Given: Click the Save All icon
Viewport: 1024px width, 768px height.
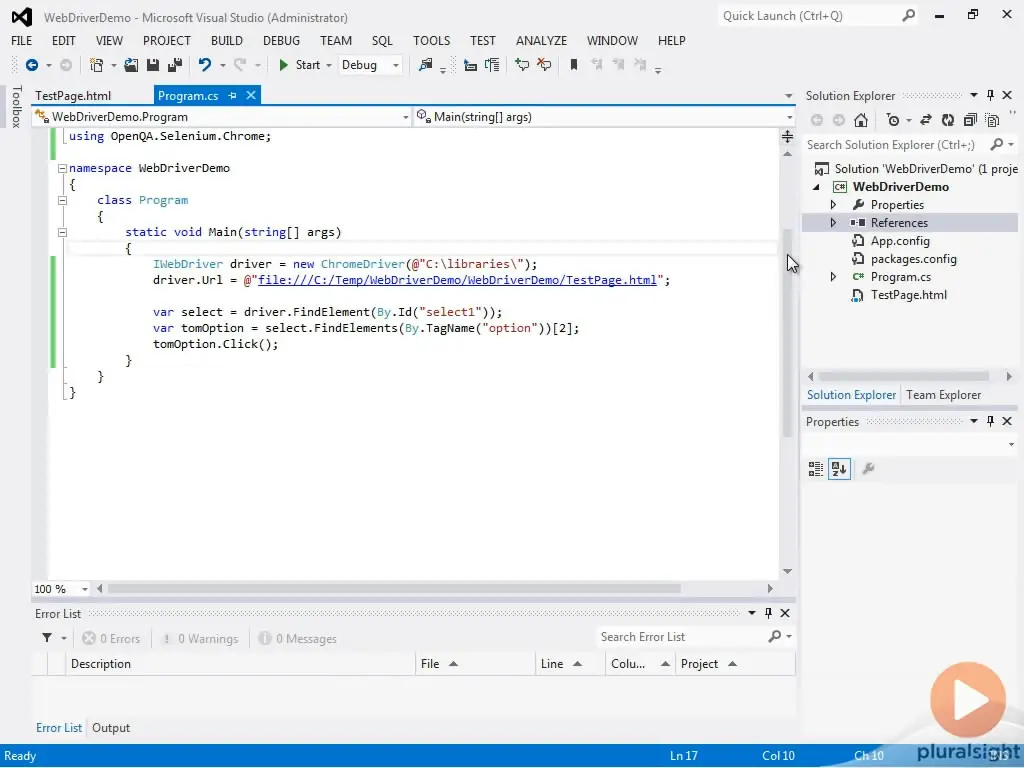Looking at the screenshot, I should coord(175,65).
